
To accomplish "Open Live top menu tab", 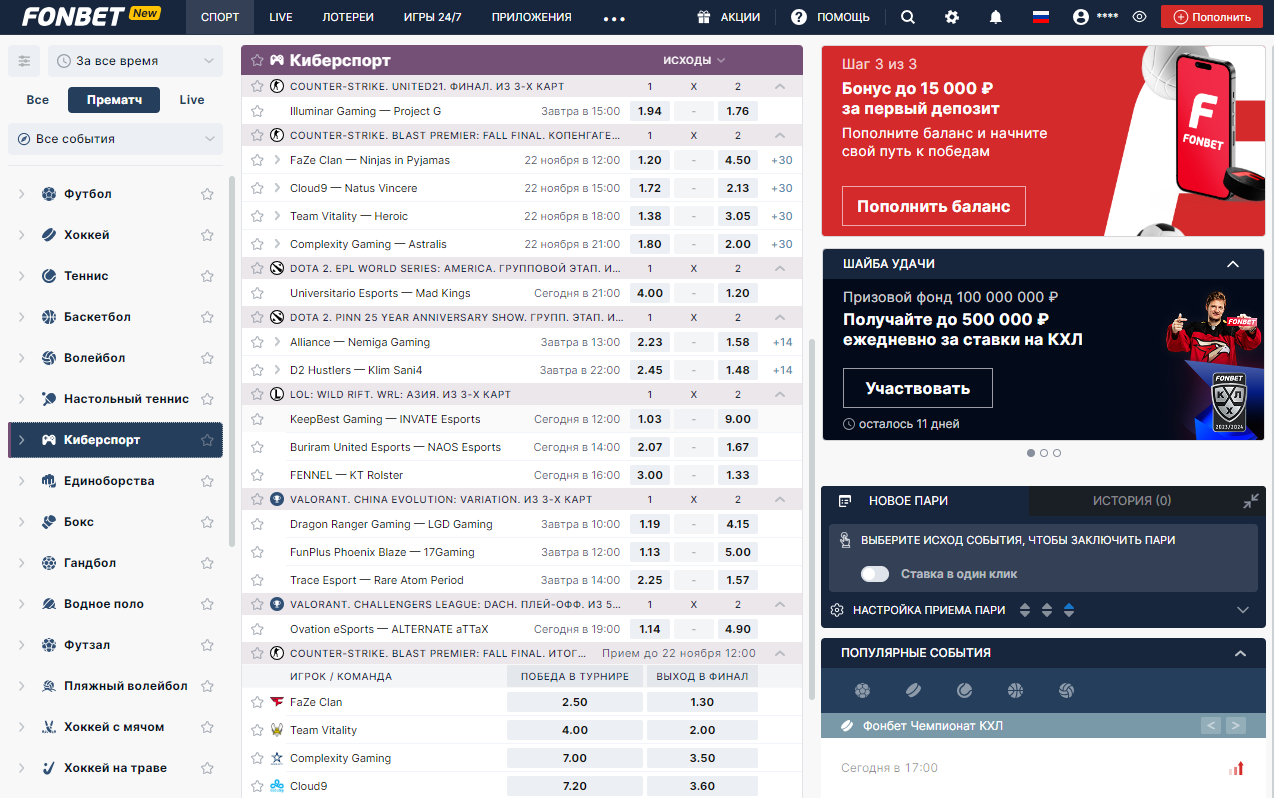I will 281,17.
